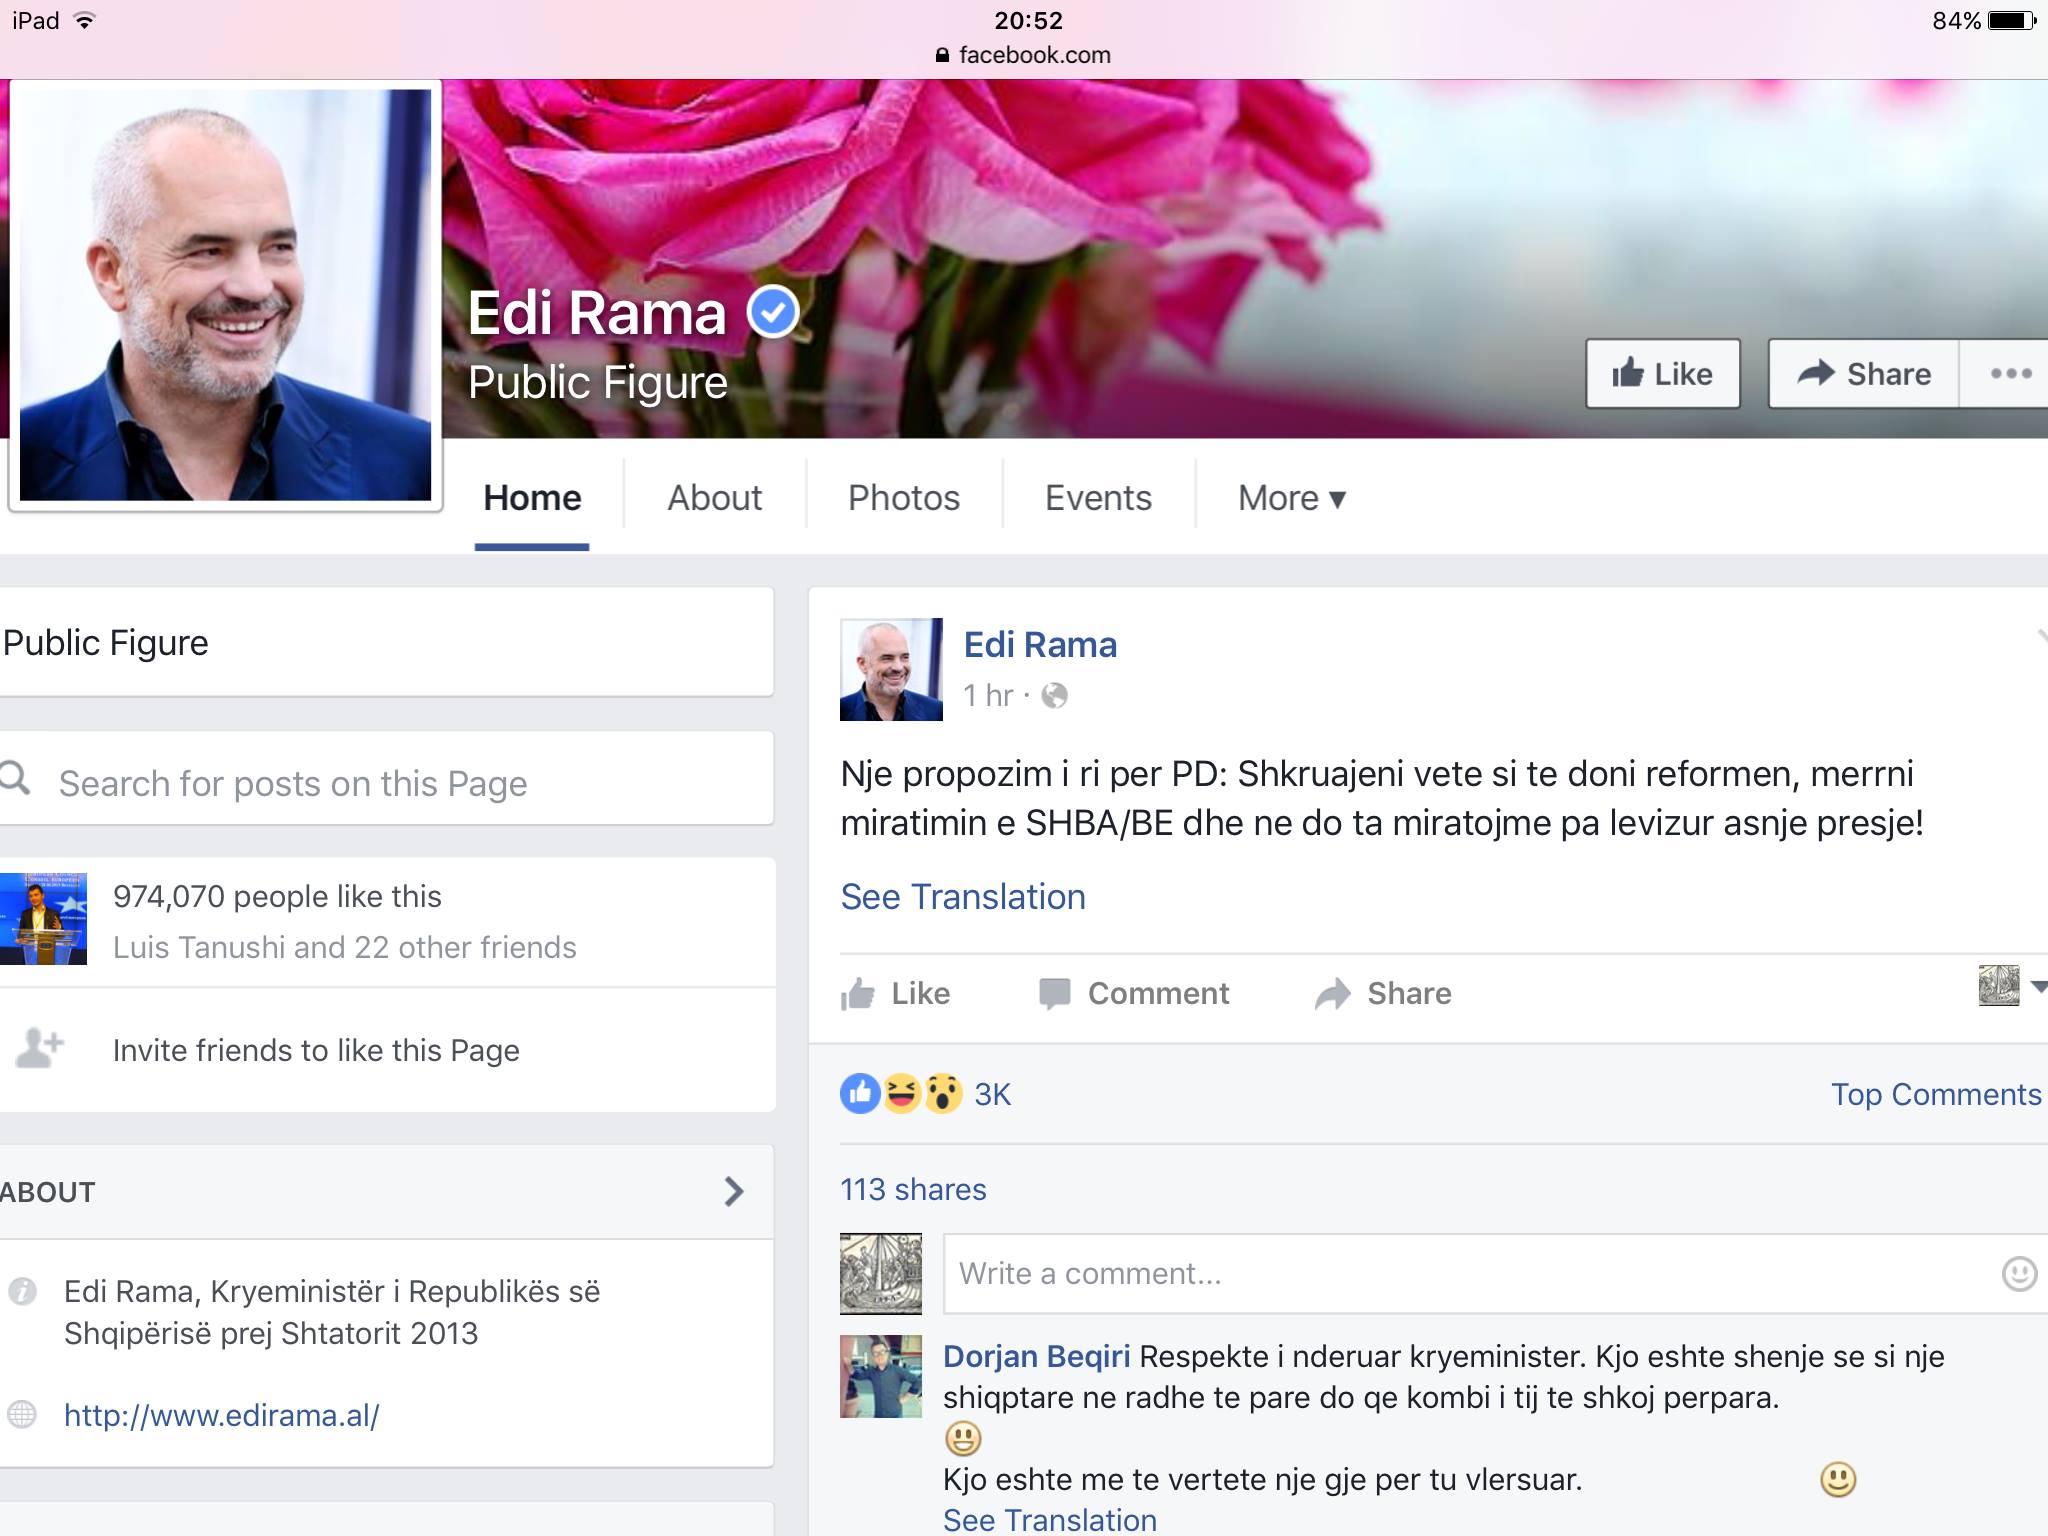
Task: Click the blue Like reaction icon
Action: (860, 1094)
